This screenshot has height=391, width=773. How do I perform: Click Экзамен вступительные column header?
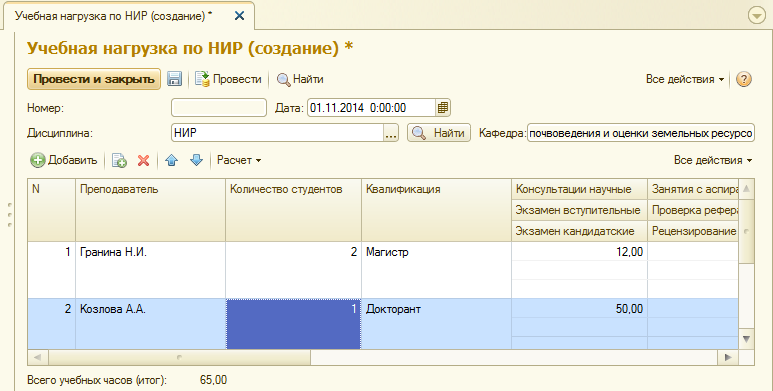pyautogui.click(x=579, y=210)
